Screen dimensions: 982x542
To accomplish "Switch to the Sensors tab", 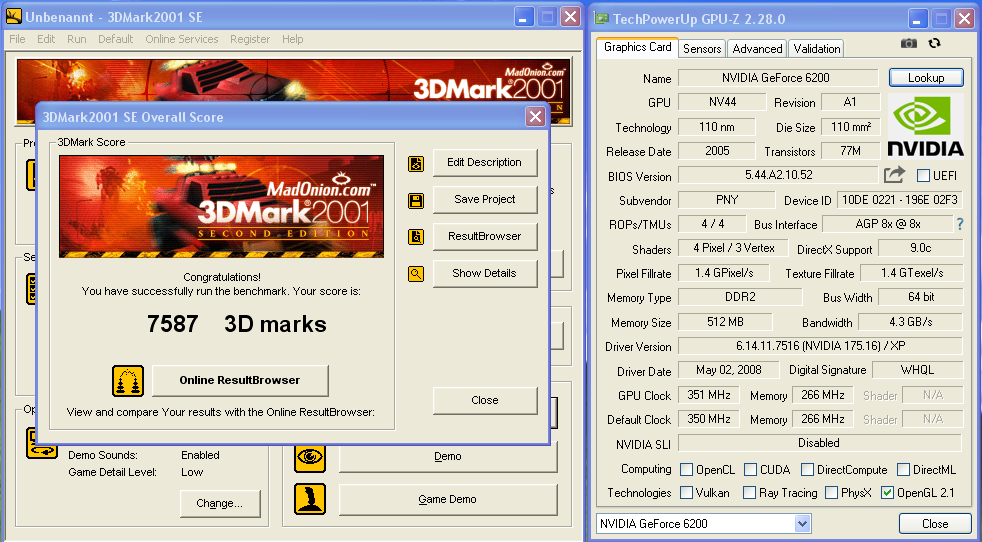I will point(702,48).
